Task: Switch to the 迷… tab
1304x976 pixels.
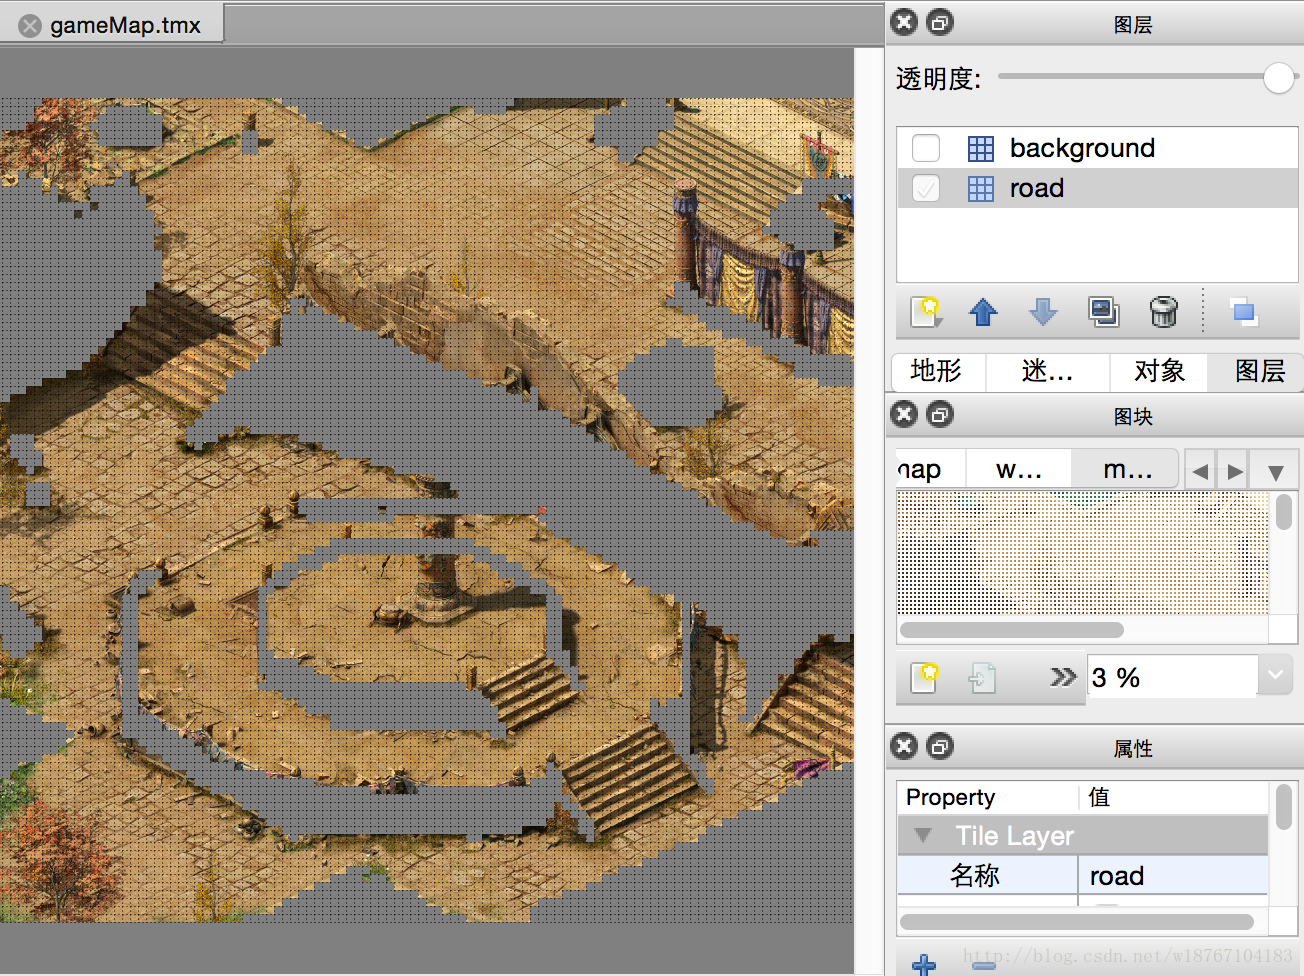Action: [1047, 371]
